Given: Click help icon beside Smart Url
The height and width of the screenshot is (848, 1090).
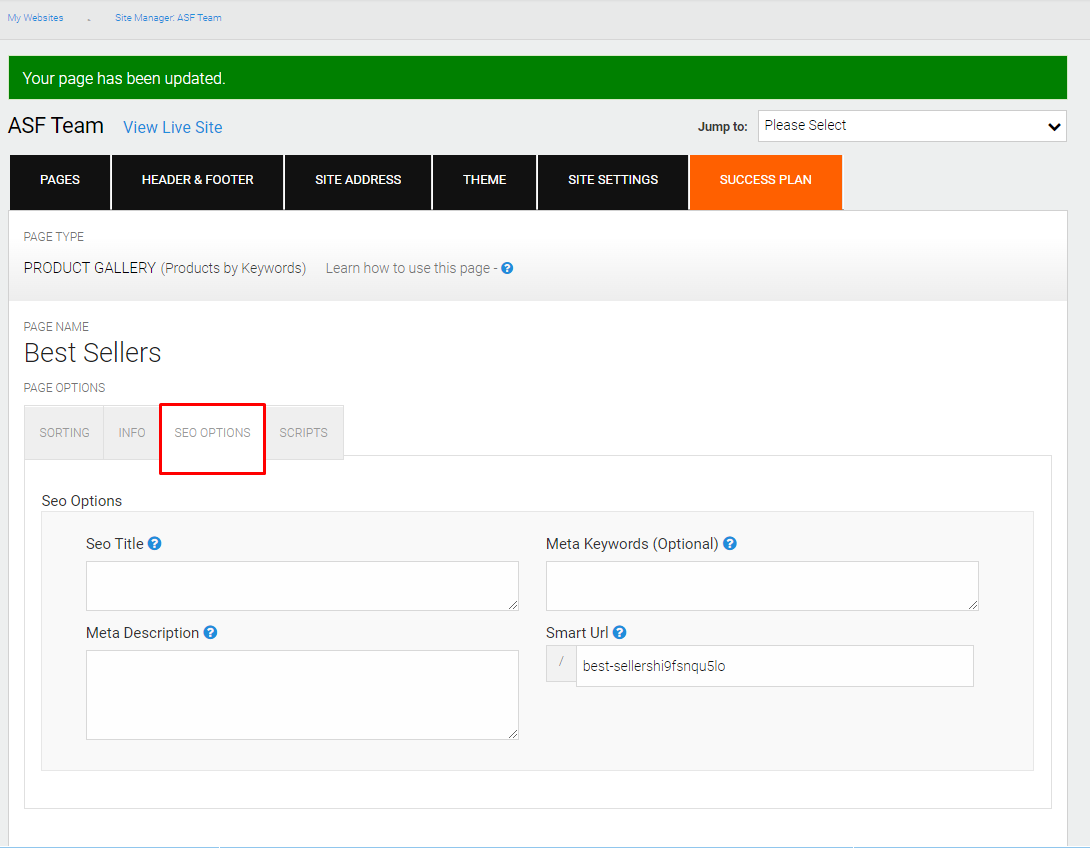Looking at the screenshot, I should 620,633.
